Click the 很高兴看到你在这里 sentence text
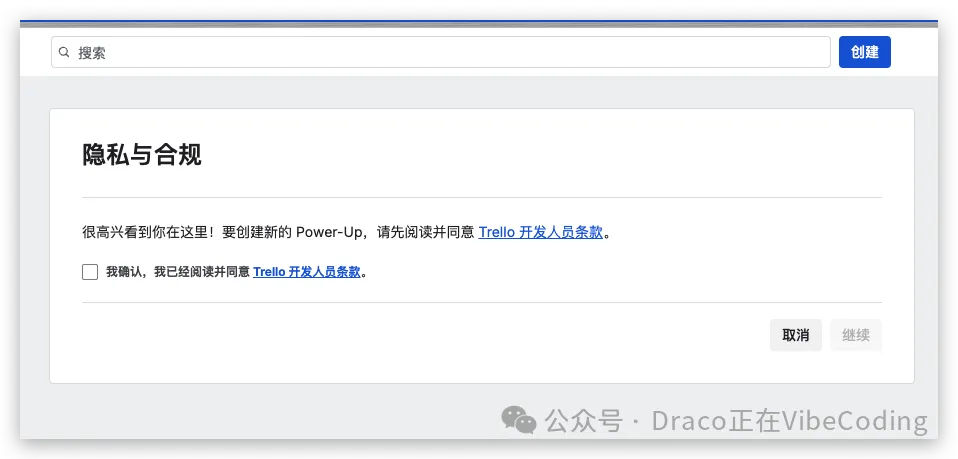The image size is (958, 459). coord(147,233)
